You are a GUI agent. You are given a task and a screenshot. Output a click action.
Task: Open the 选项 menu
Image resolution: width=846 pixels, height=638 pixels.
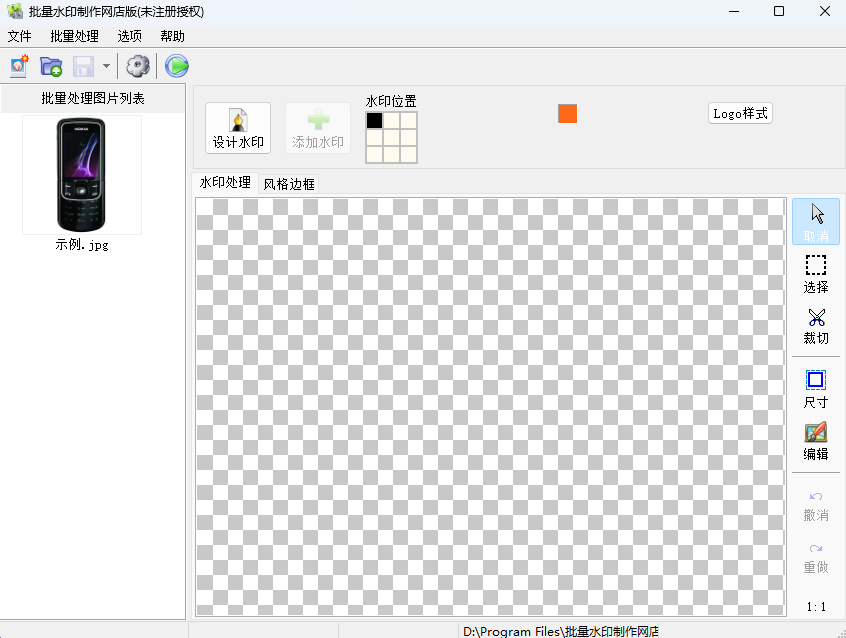pyautogui.click(x=129, y=36)
